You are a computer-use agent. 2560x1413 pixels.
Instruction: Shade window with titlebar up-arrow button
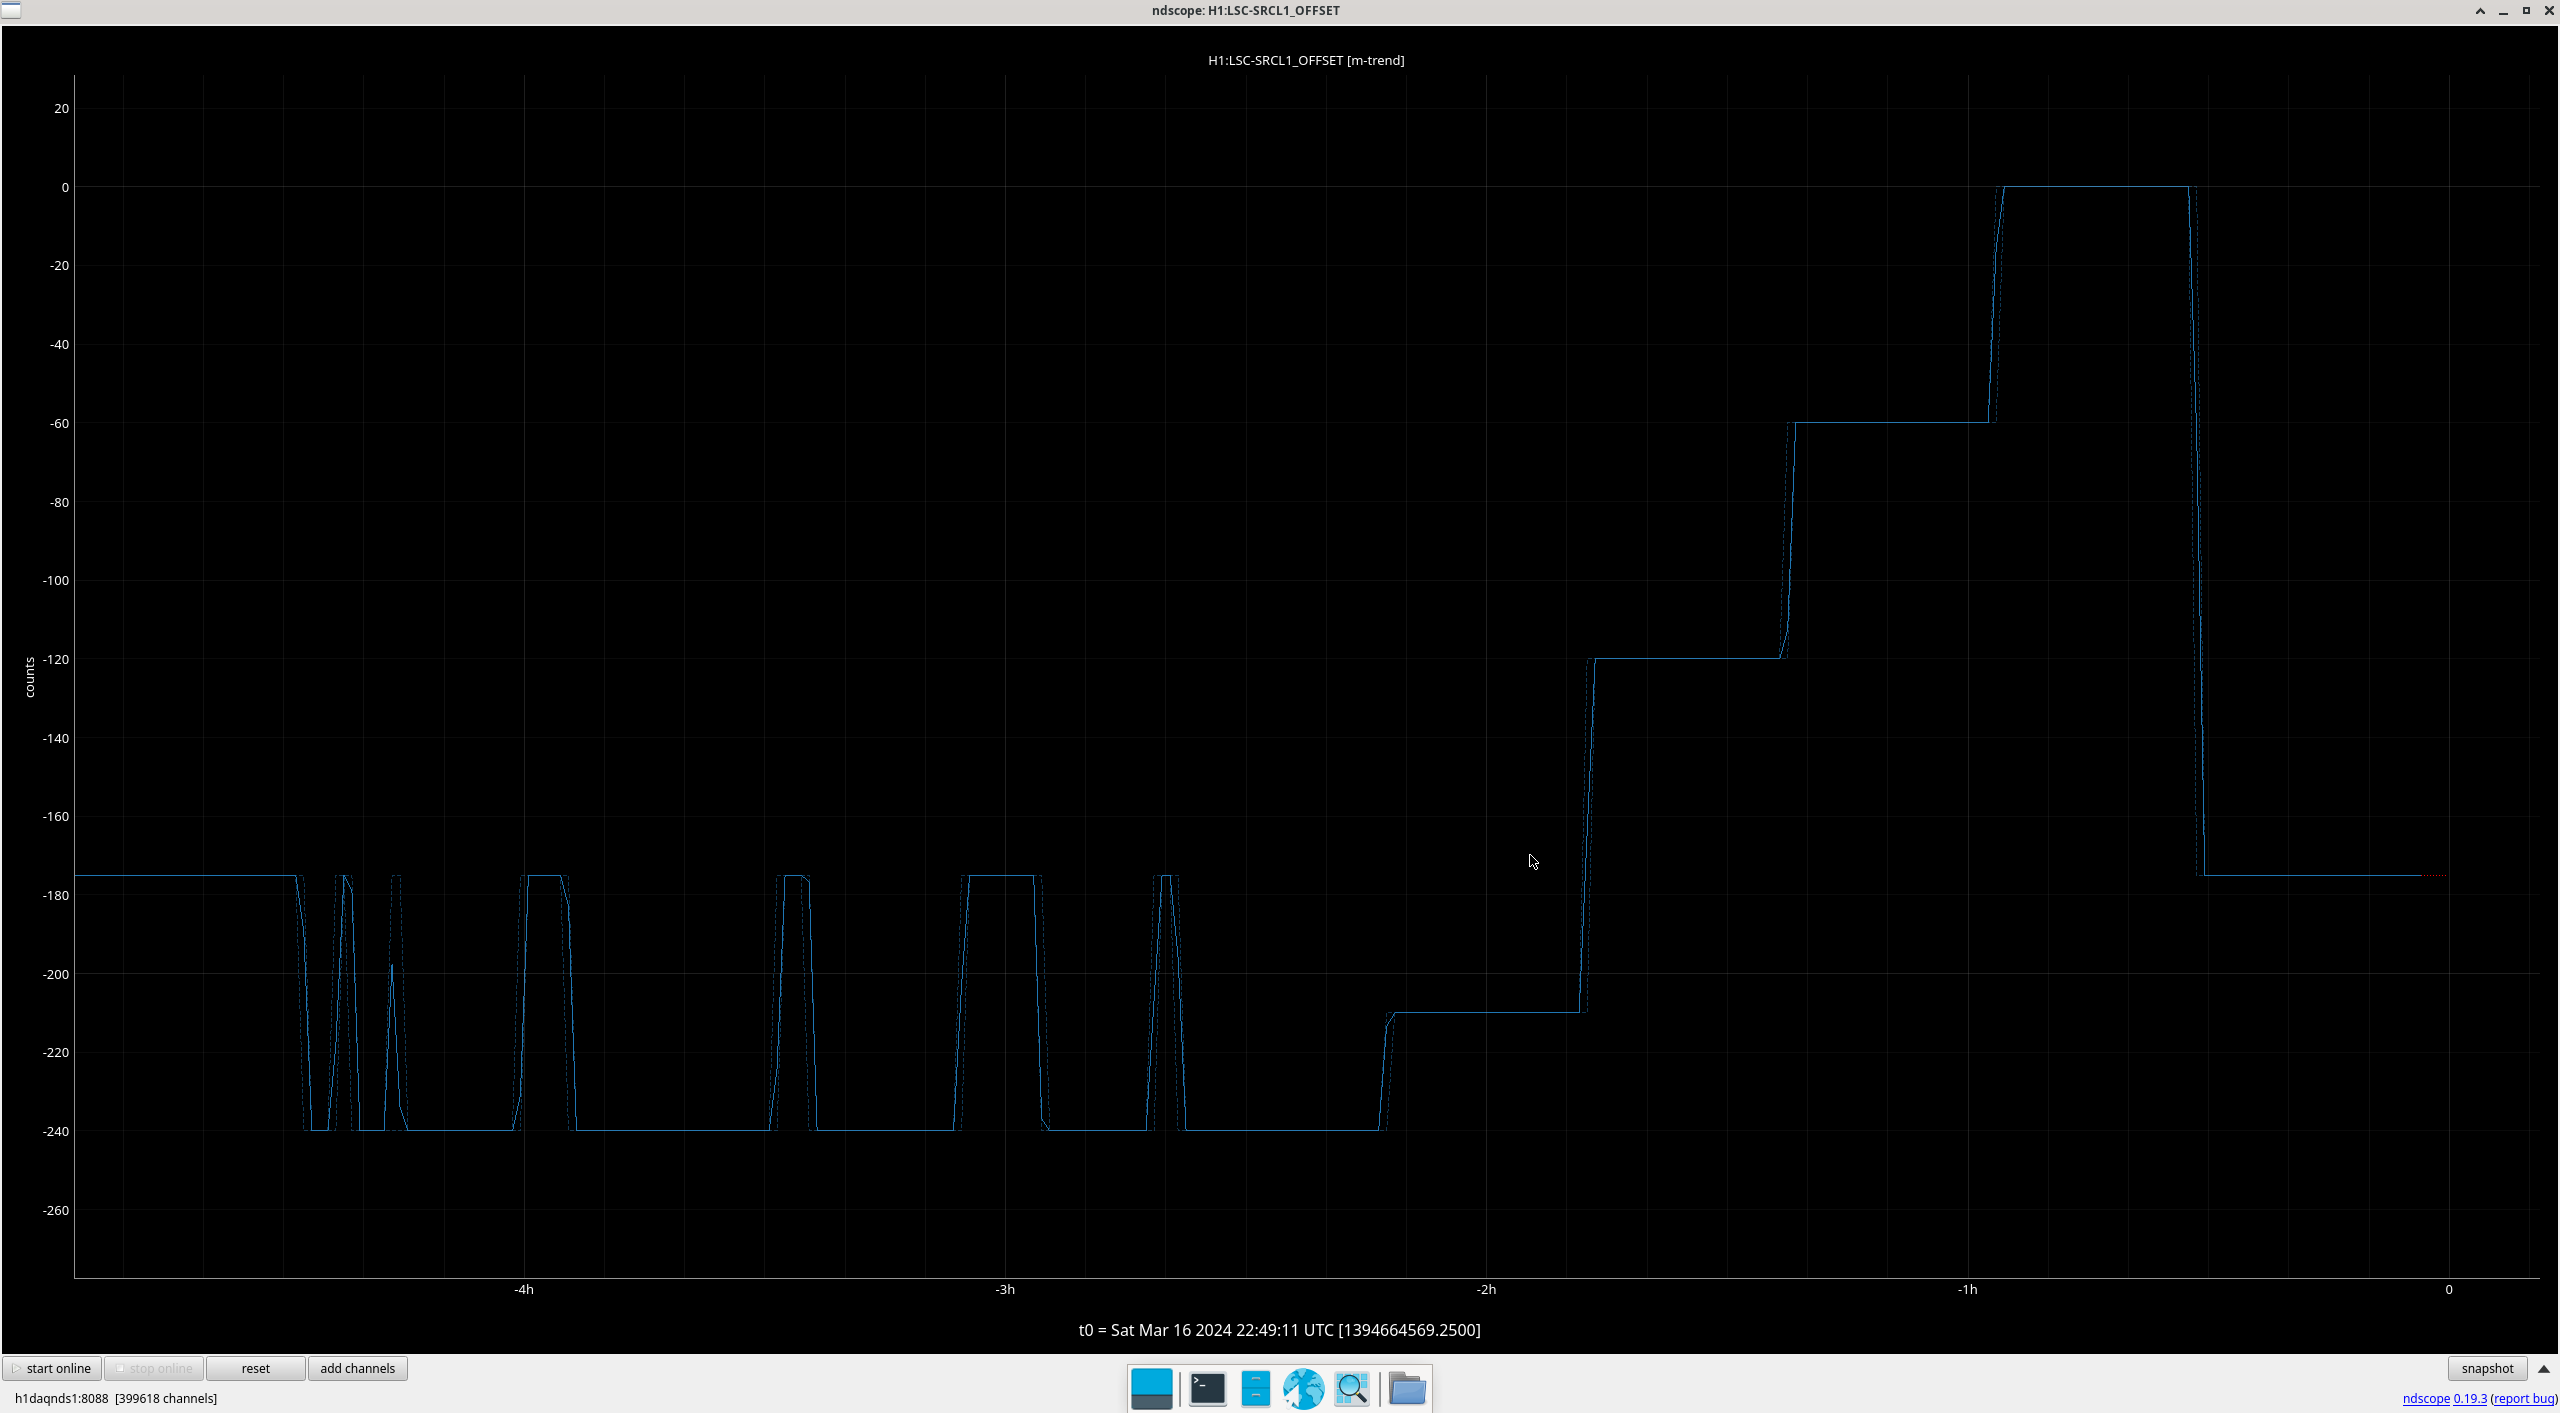tap(2480, 11)
